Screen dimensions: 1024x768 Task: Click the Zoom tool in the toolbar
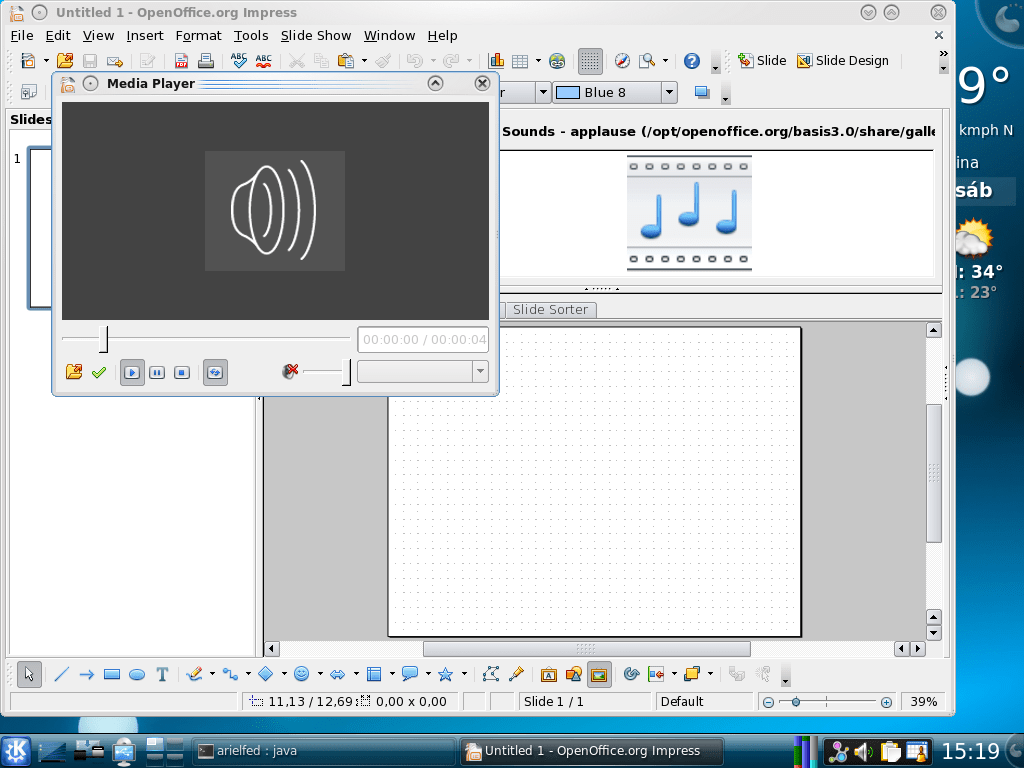648,61
